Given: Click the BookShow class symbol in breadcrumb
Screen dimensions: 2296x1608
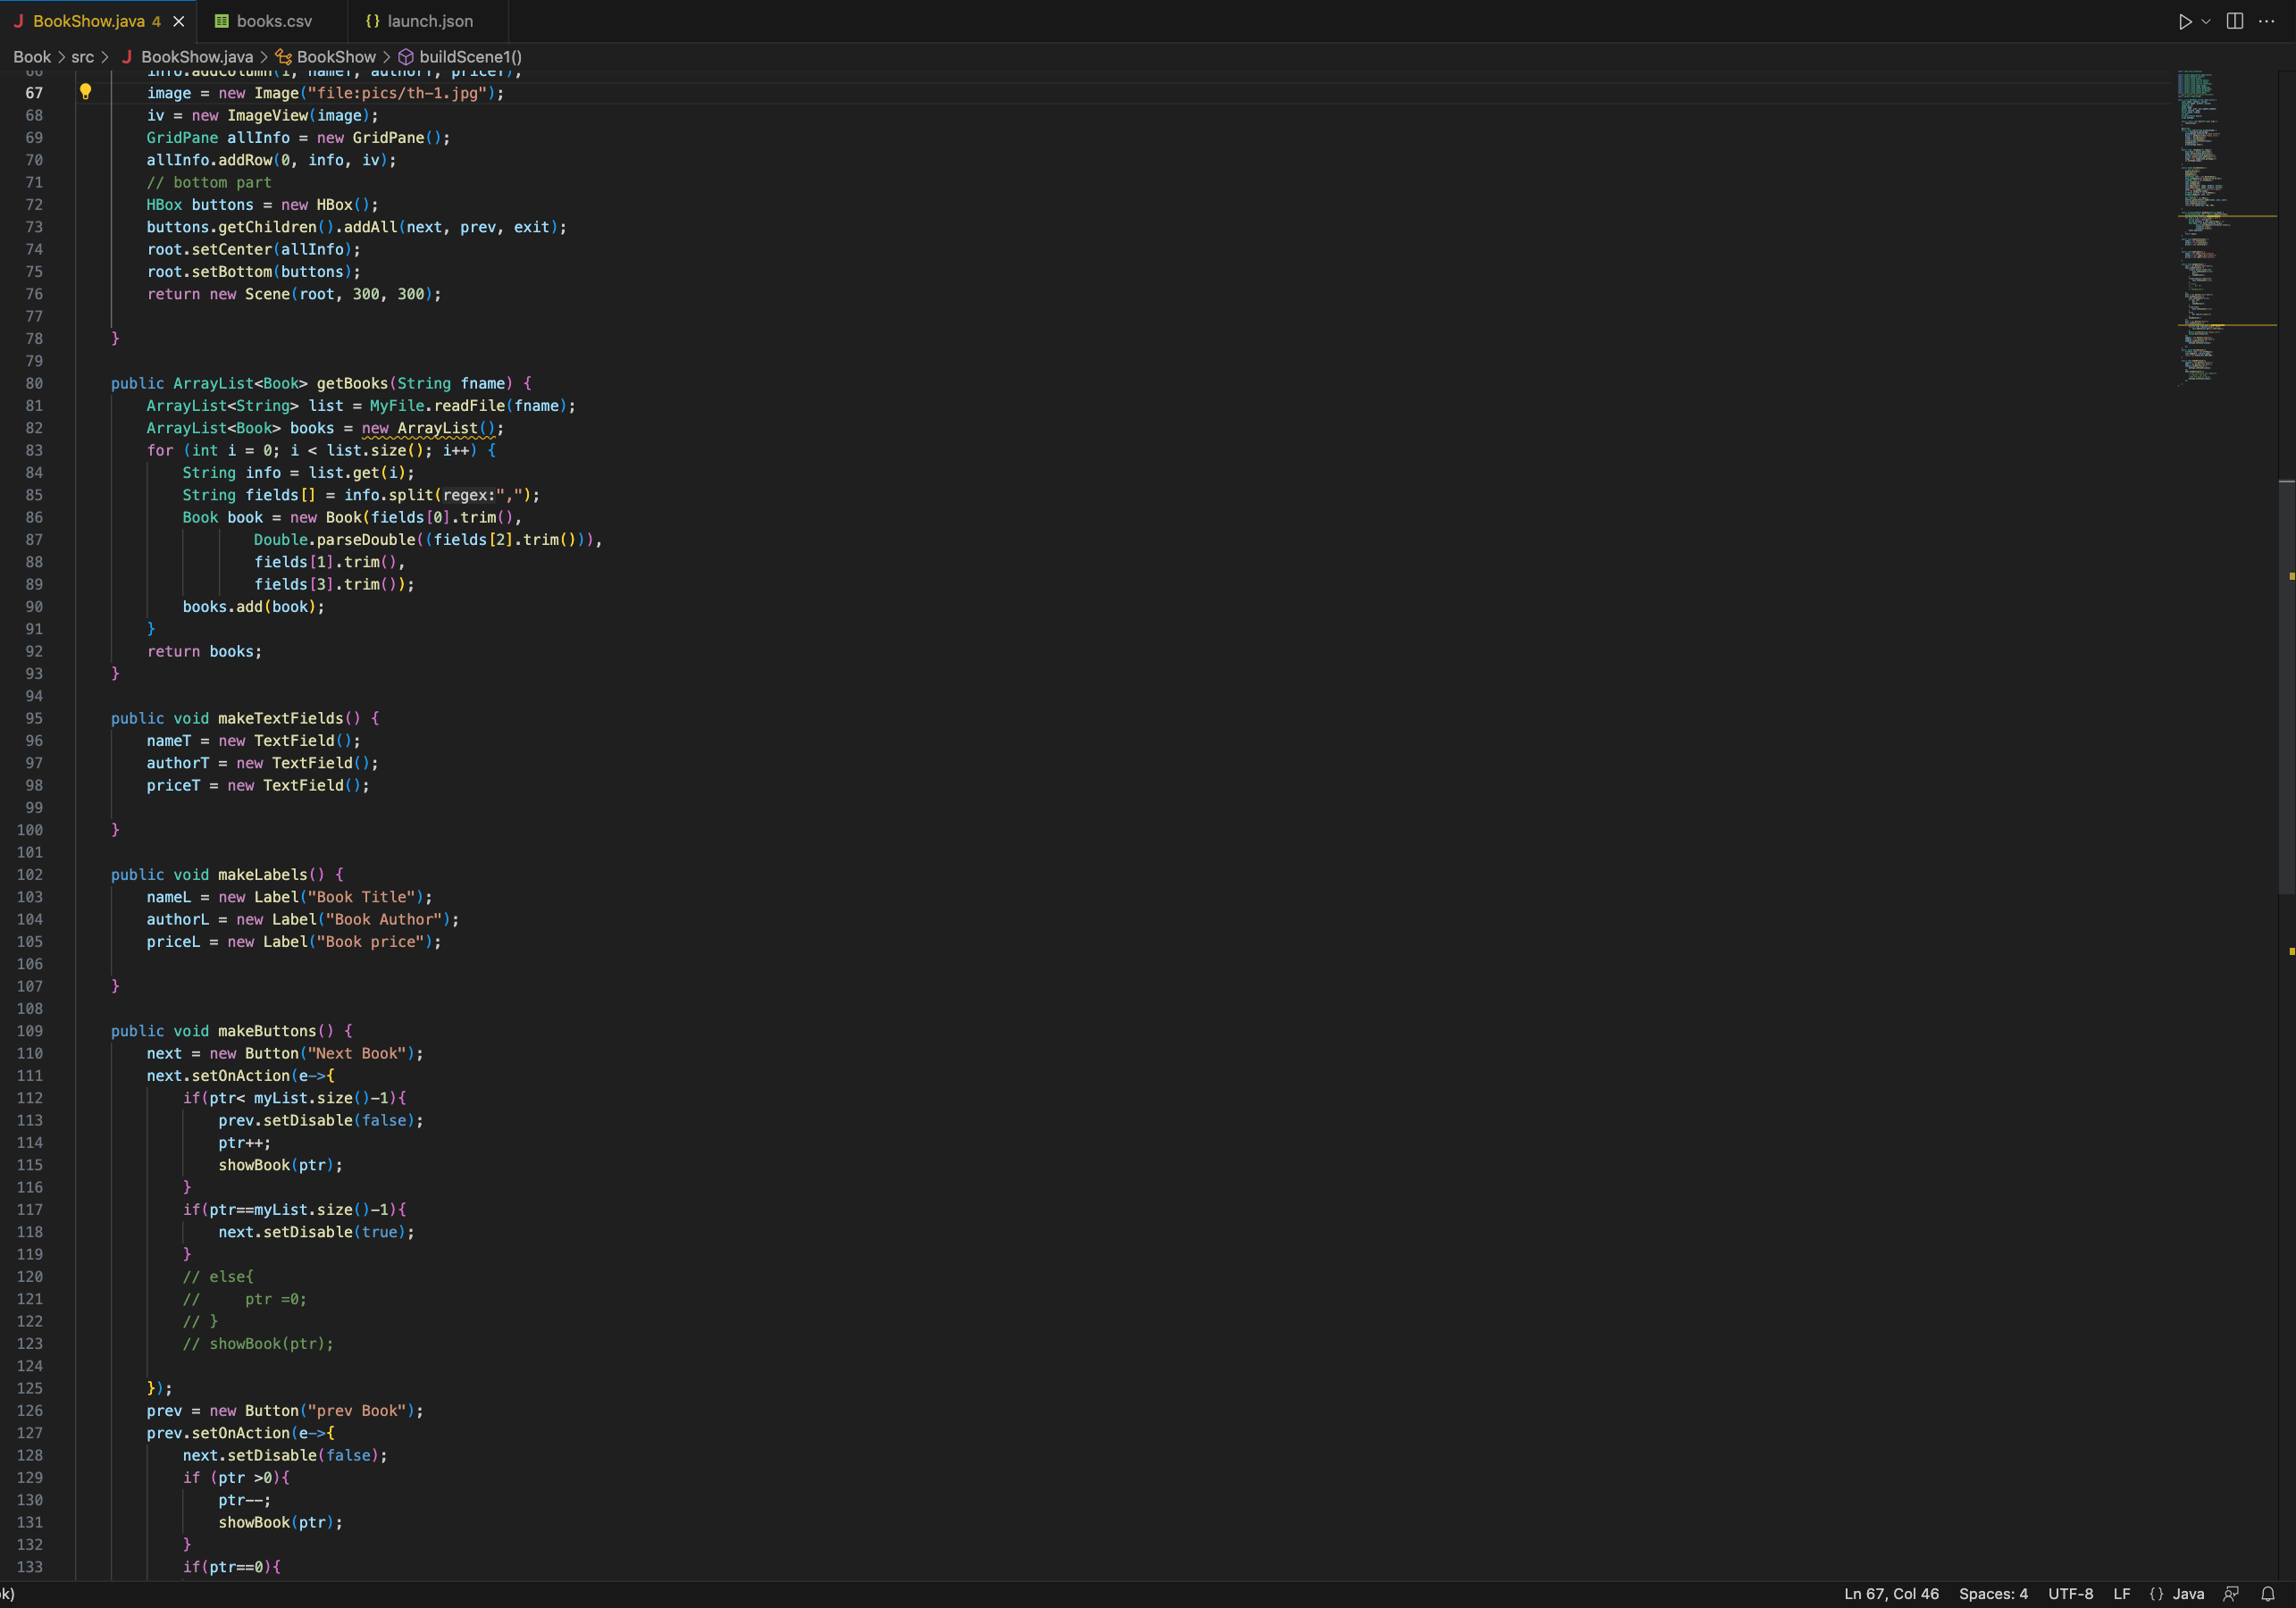Looking at the screenshot, I should point(337,57).
